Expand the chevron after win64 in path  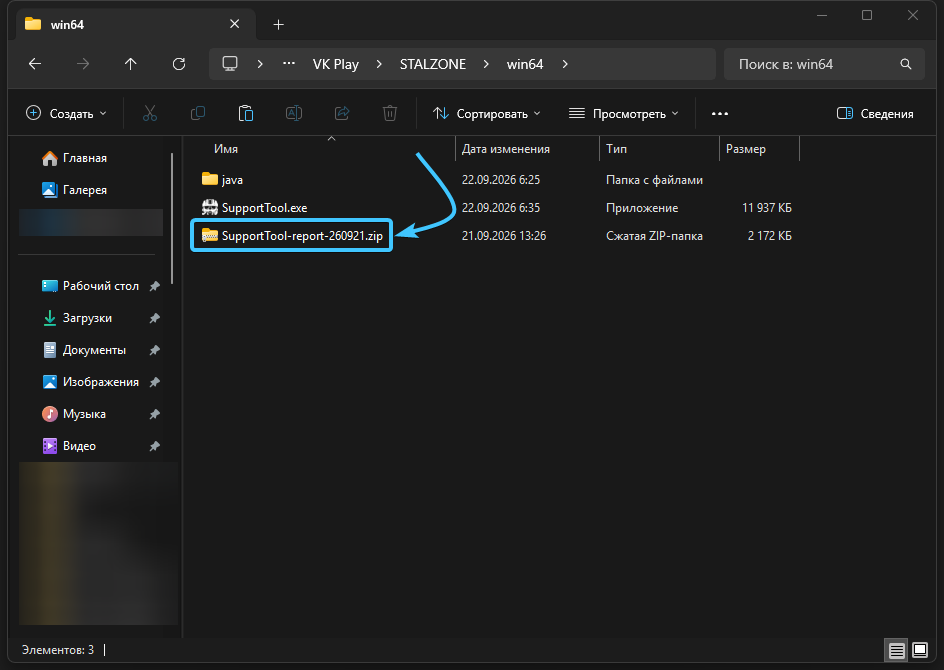[x=565, y=64]
